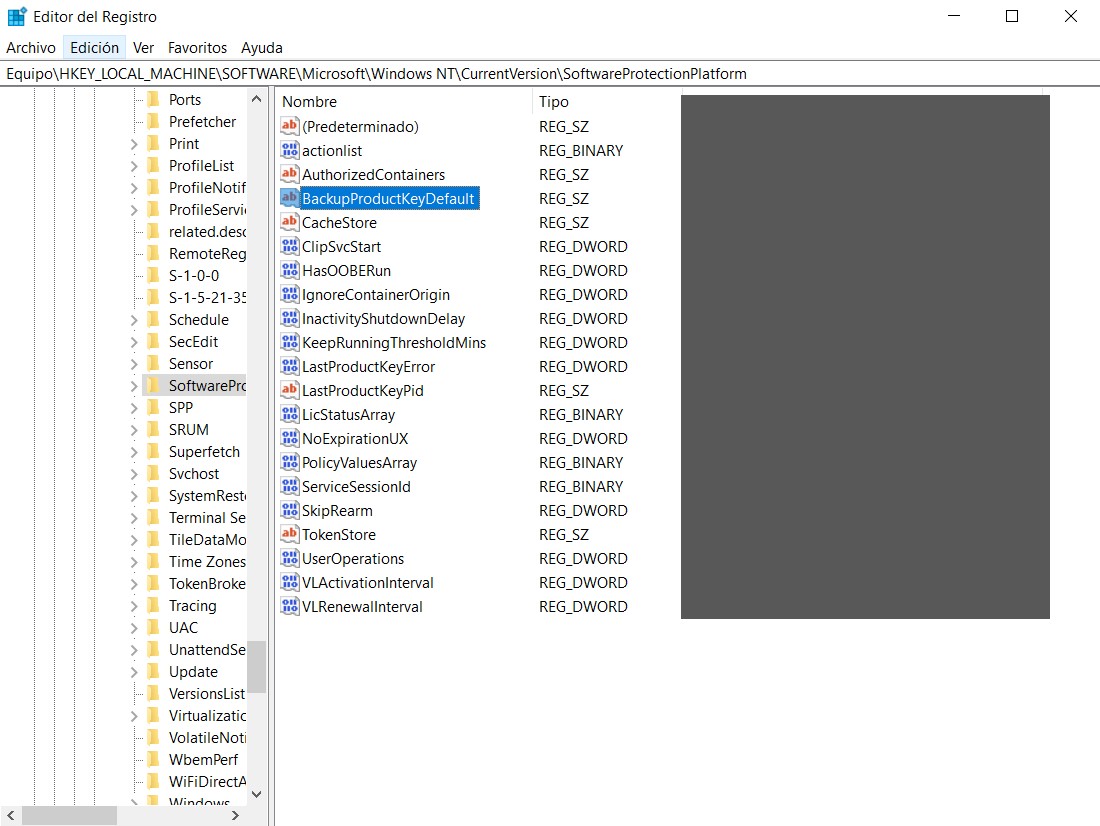Select the Terminal Server key
This screenshot has height=826, width=1100.
coord(207,518)
